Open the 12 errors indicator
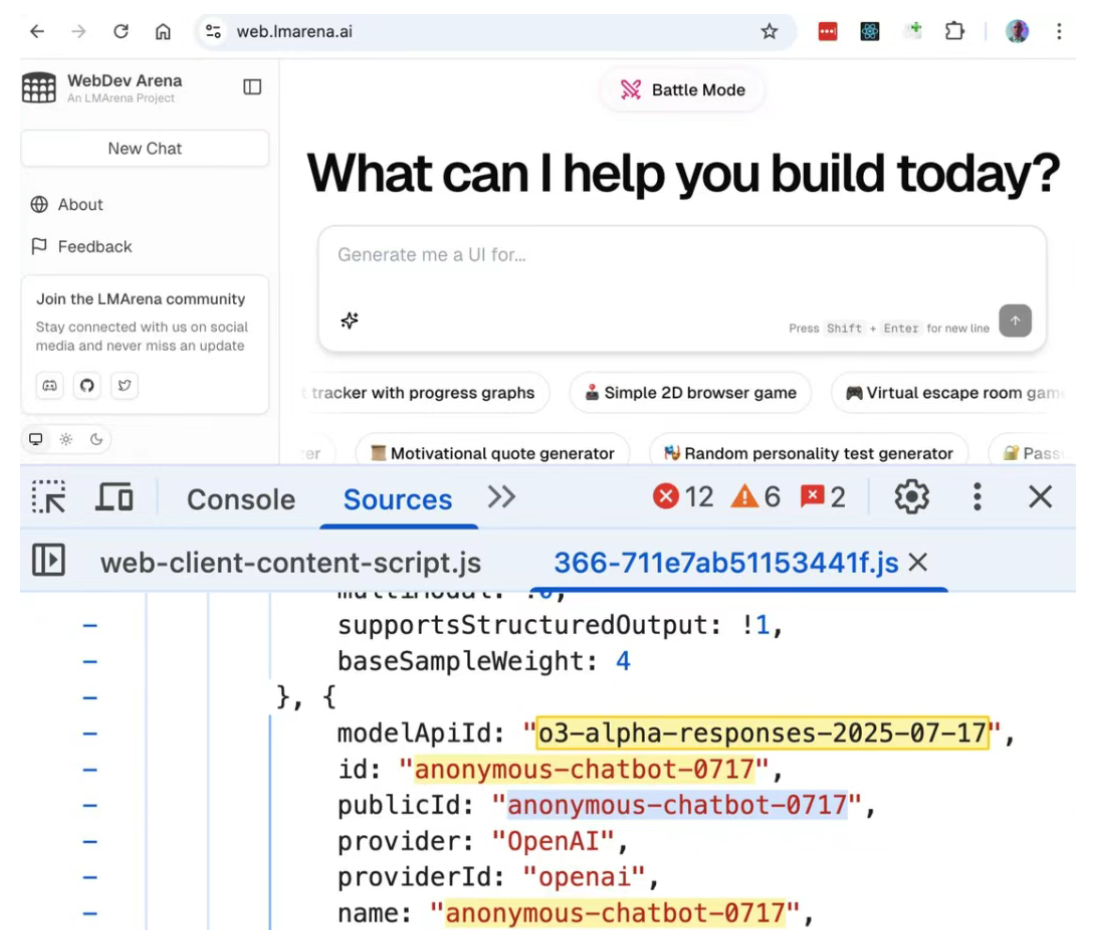Screen dimensions: 1108x930 point(683,497)
